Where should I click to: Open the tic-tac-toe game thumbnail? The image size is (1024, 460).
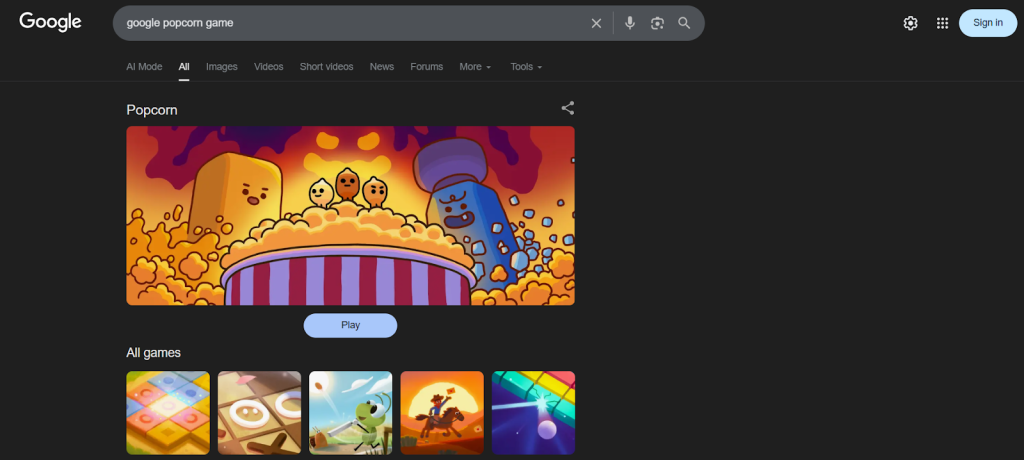coord(259,413)
